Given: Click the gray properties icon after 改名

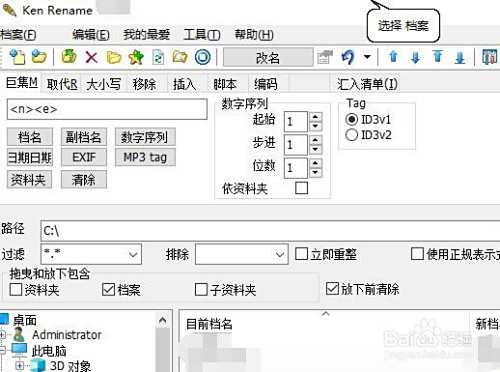Looking at the screenshot, I should click(x=325, y=57).
